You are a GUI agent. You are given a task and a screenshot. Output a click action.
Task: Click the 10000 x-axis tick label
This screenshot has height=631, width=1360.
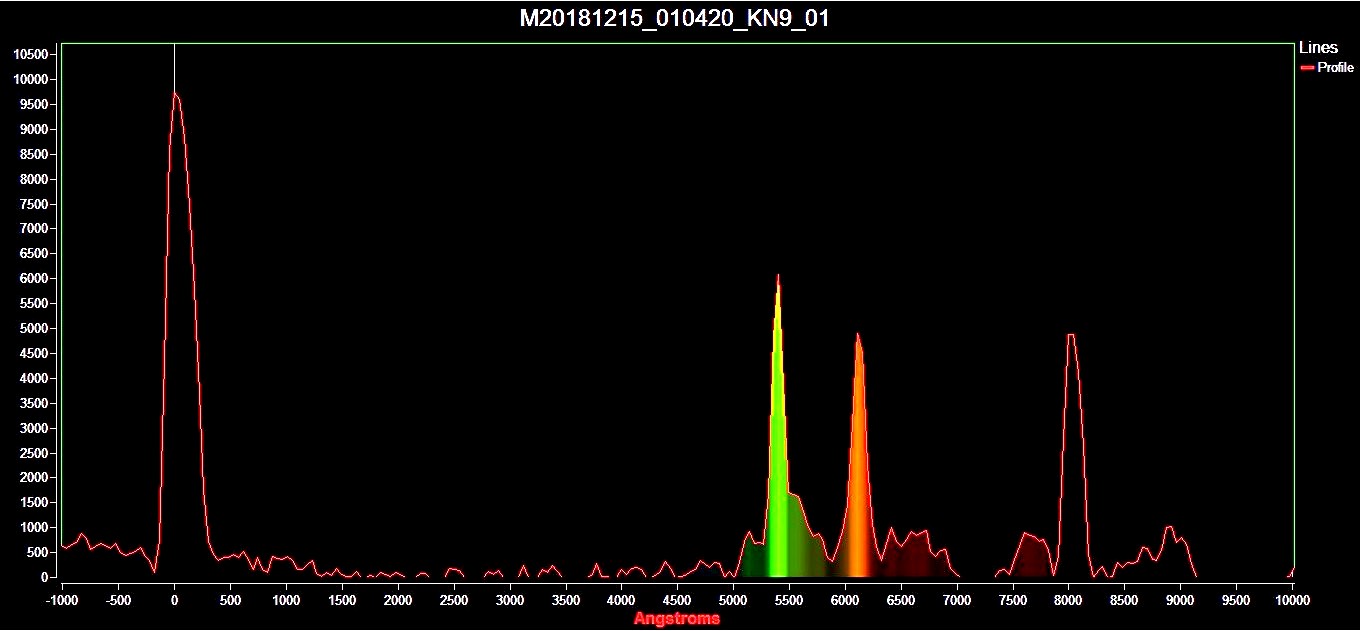(1292, 600)
